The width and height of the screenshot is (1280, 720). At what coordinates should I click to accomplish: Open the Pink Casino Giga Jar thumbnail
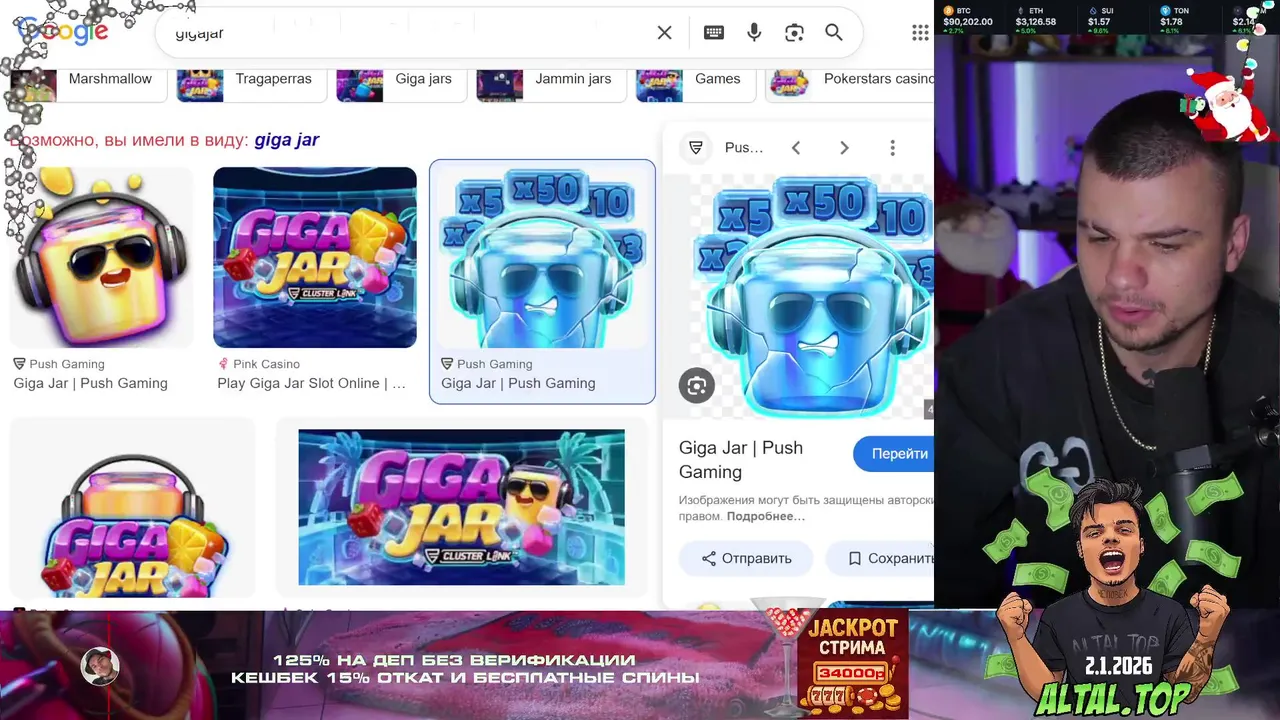[x=315, y=257]
